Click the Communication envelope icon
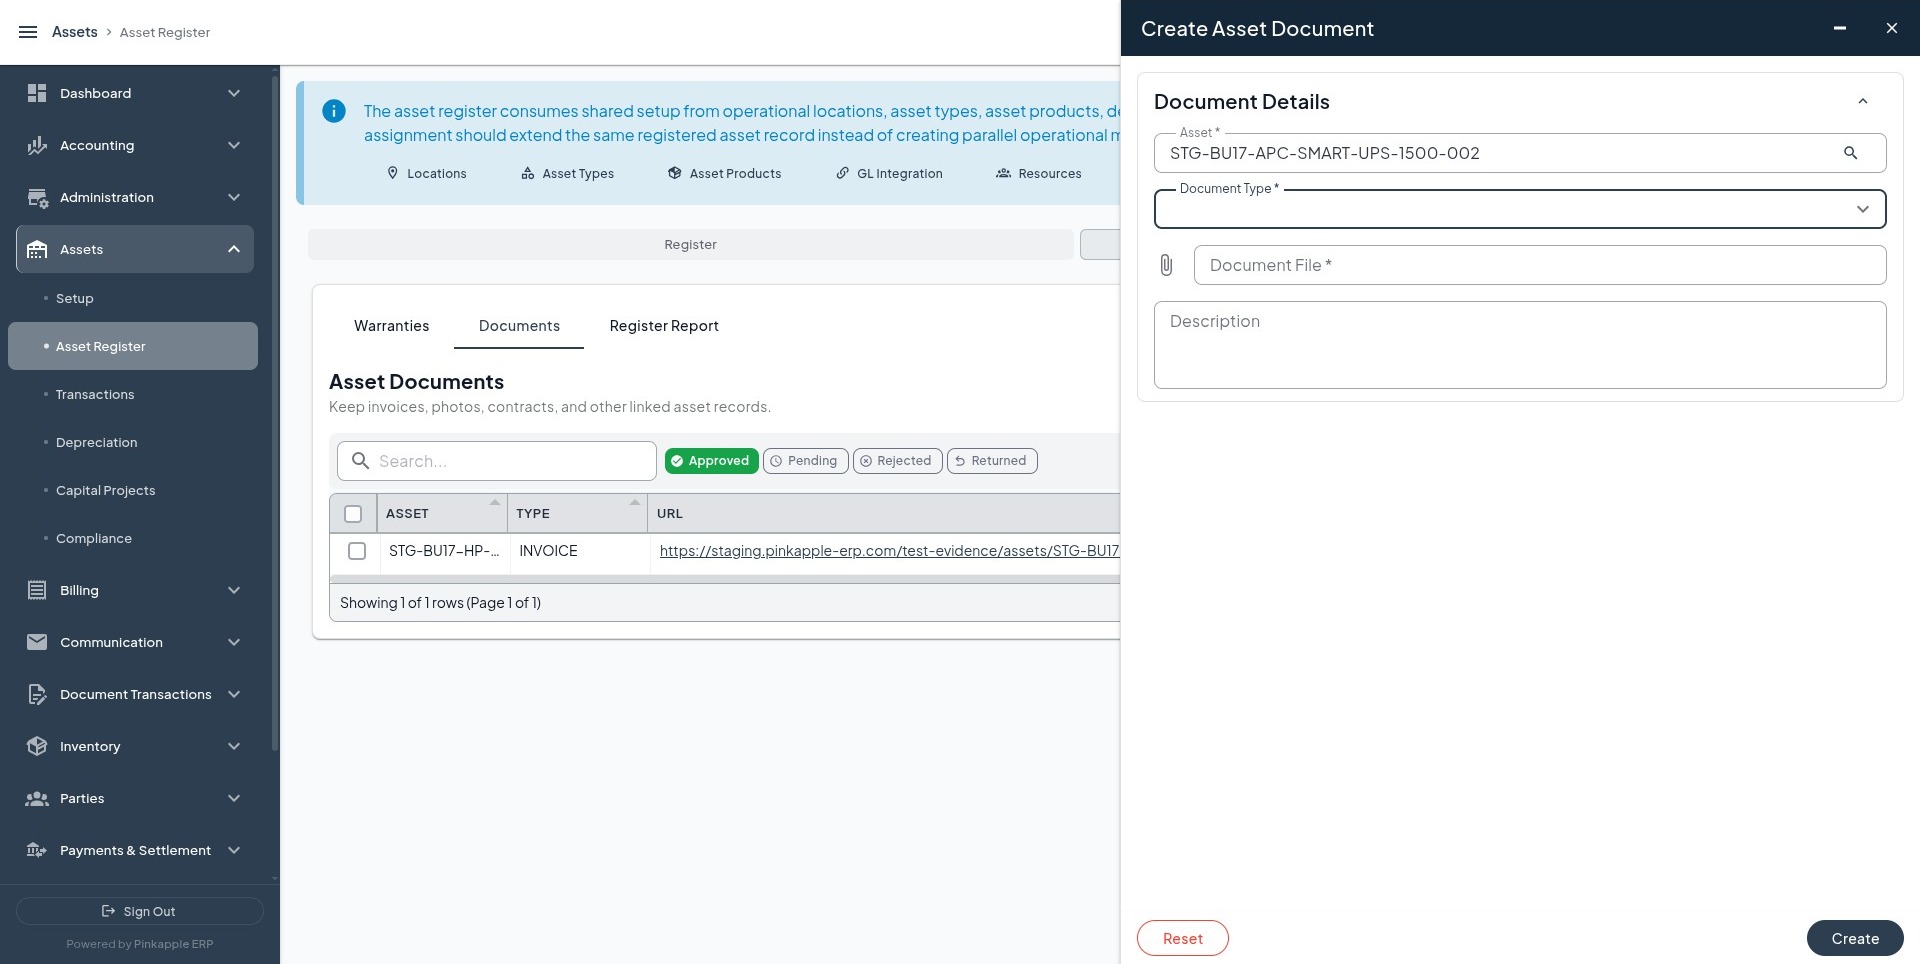 click(37, 642)
